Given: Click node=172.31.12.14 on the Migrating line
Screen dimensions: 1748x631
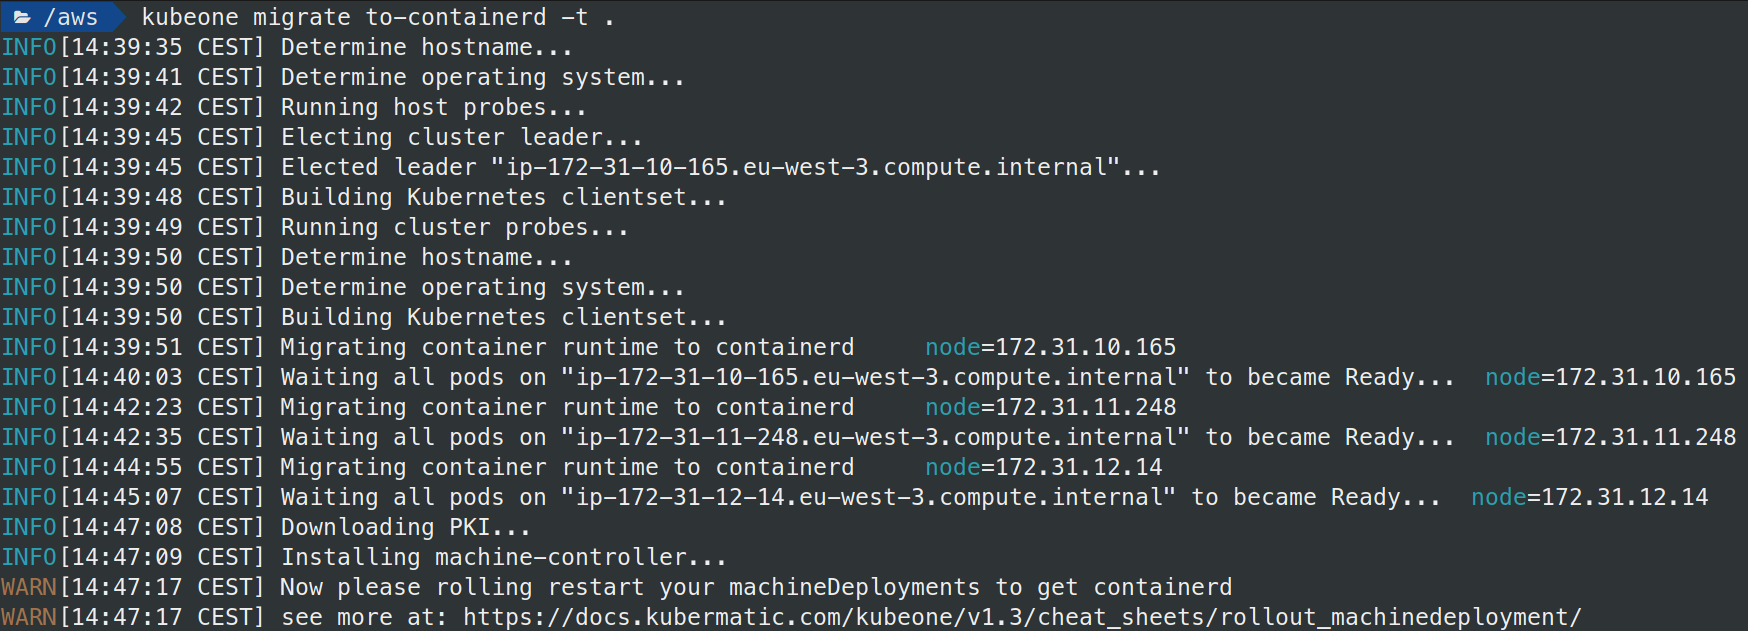Looking at the screenshot, I should pos(1043,467).
